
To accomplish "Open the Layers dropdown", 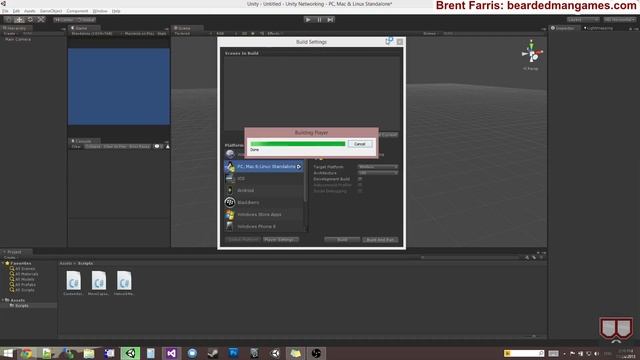I will (583, 20).
